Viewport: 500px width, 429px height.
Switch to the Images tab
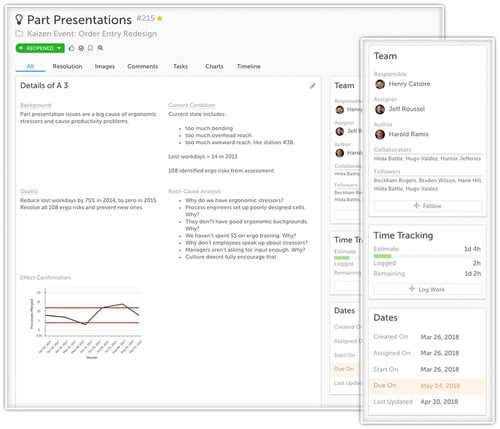(105, 66)
